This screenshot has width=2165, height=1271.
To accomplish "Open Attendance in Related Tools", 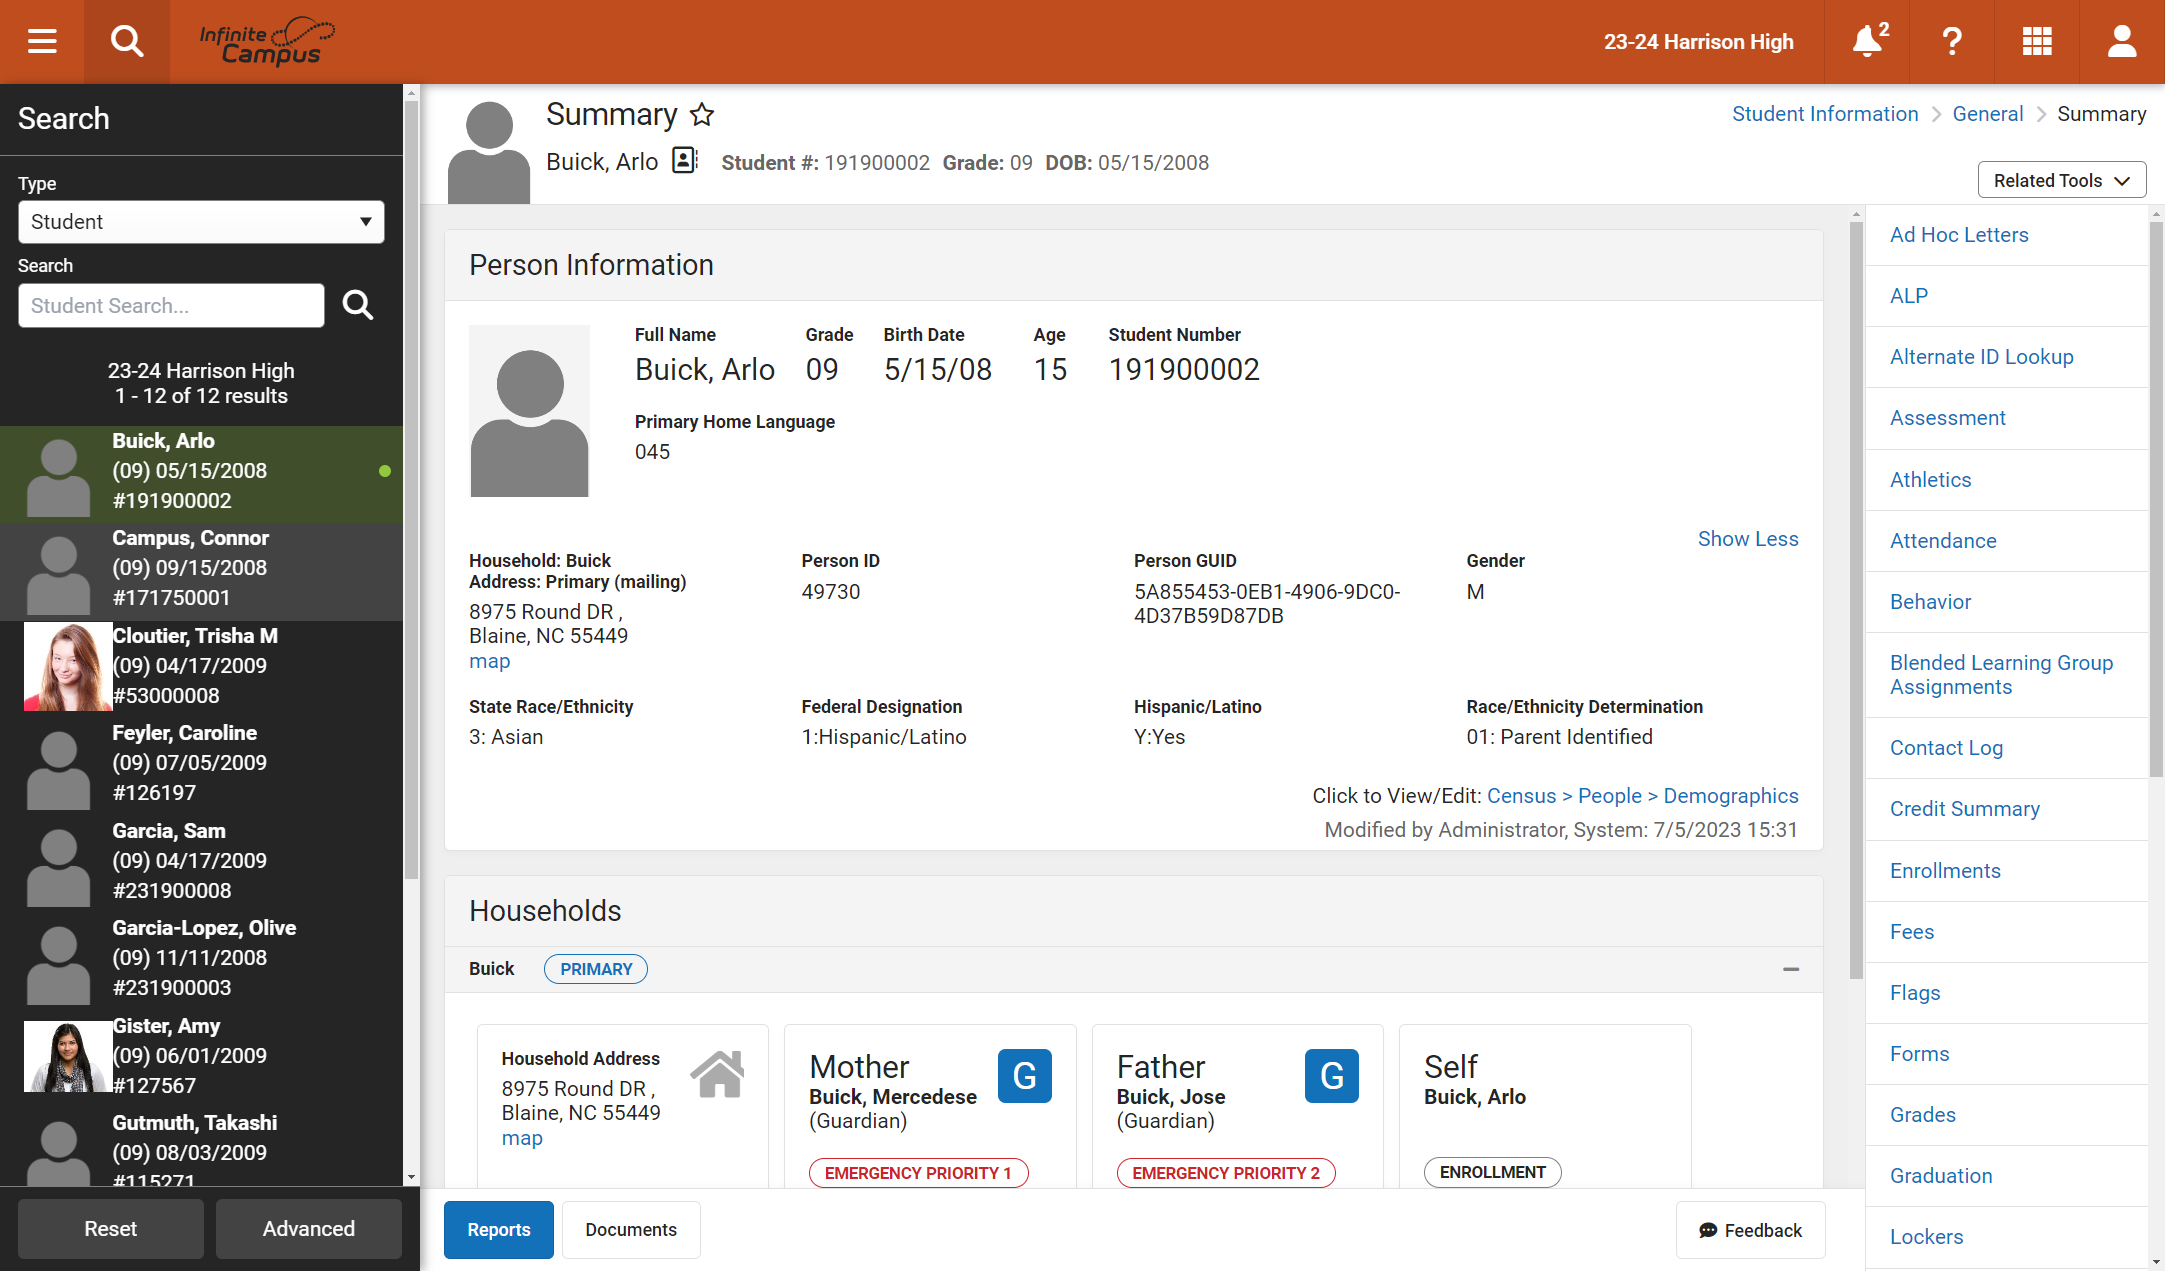I will point(1943,541).
